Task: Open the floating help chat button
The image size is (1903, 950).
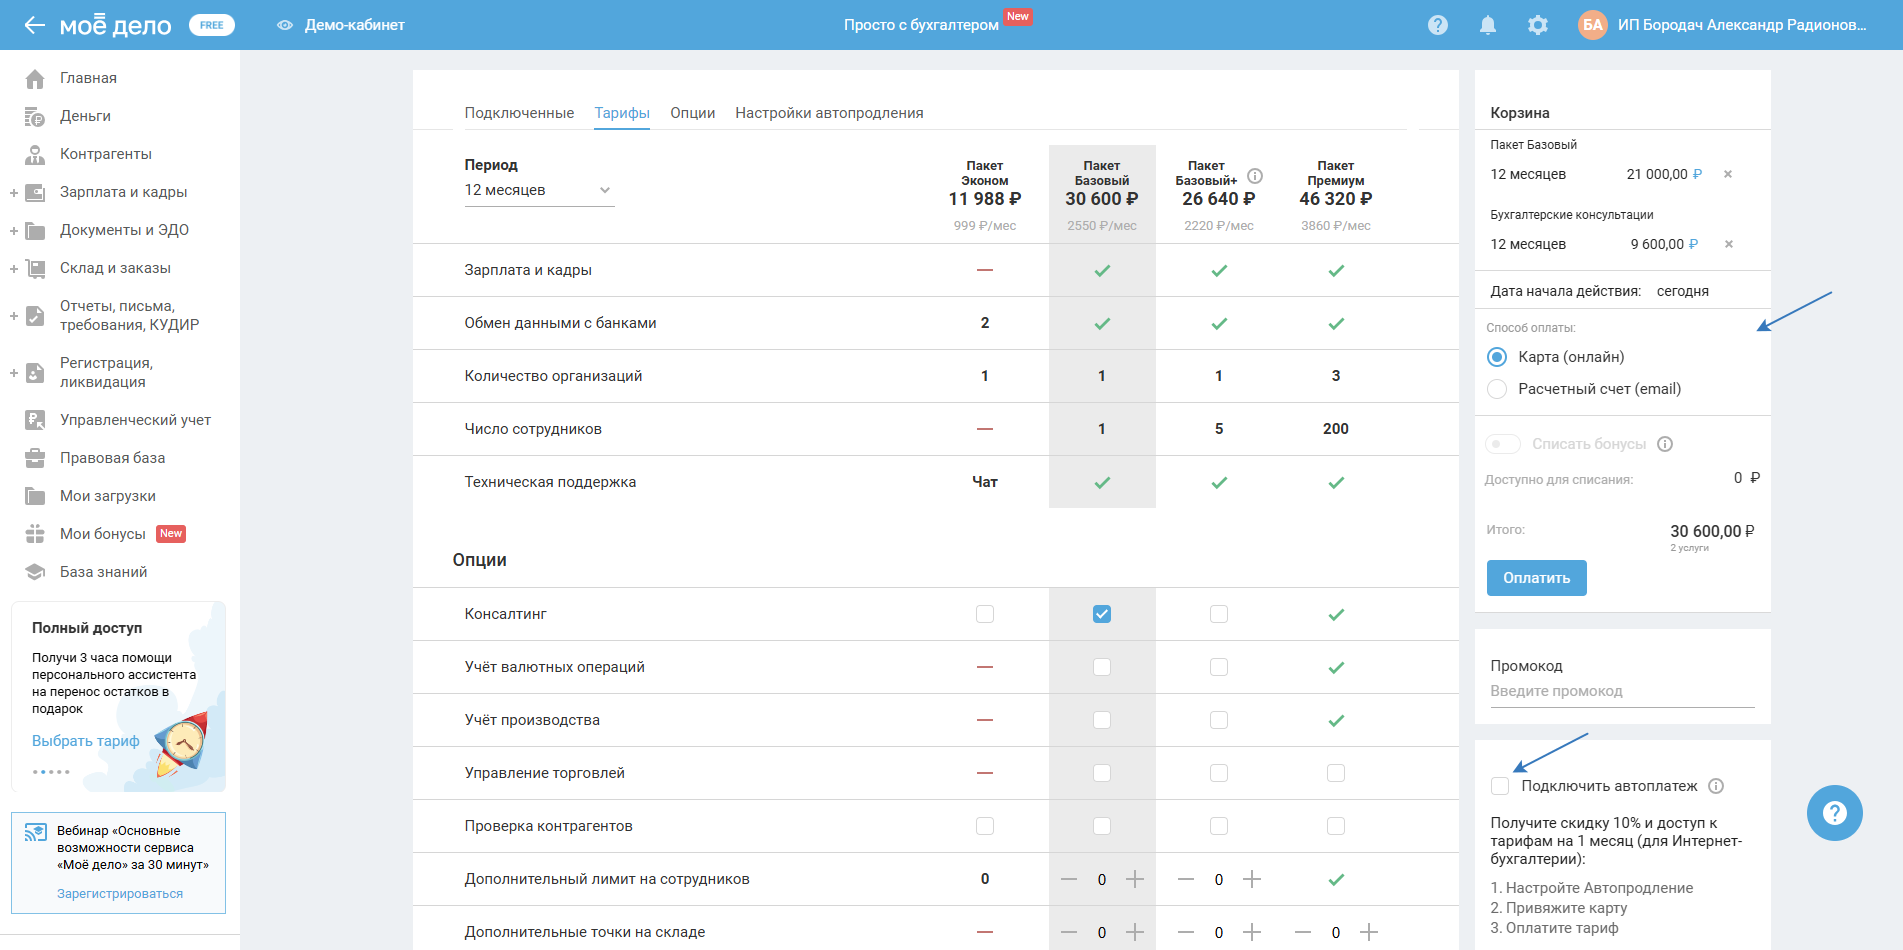Action: tap(1834, 813)
